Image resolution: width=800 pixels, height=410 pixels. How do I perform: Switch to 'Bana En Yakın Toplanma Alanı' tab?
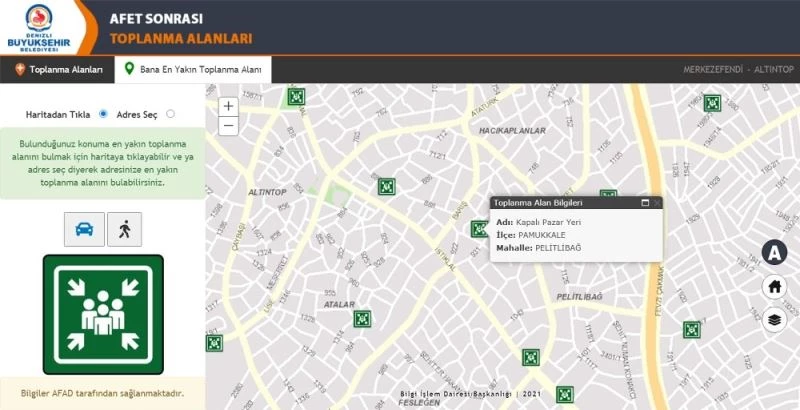click(x=192, y=70)
